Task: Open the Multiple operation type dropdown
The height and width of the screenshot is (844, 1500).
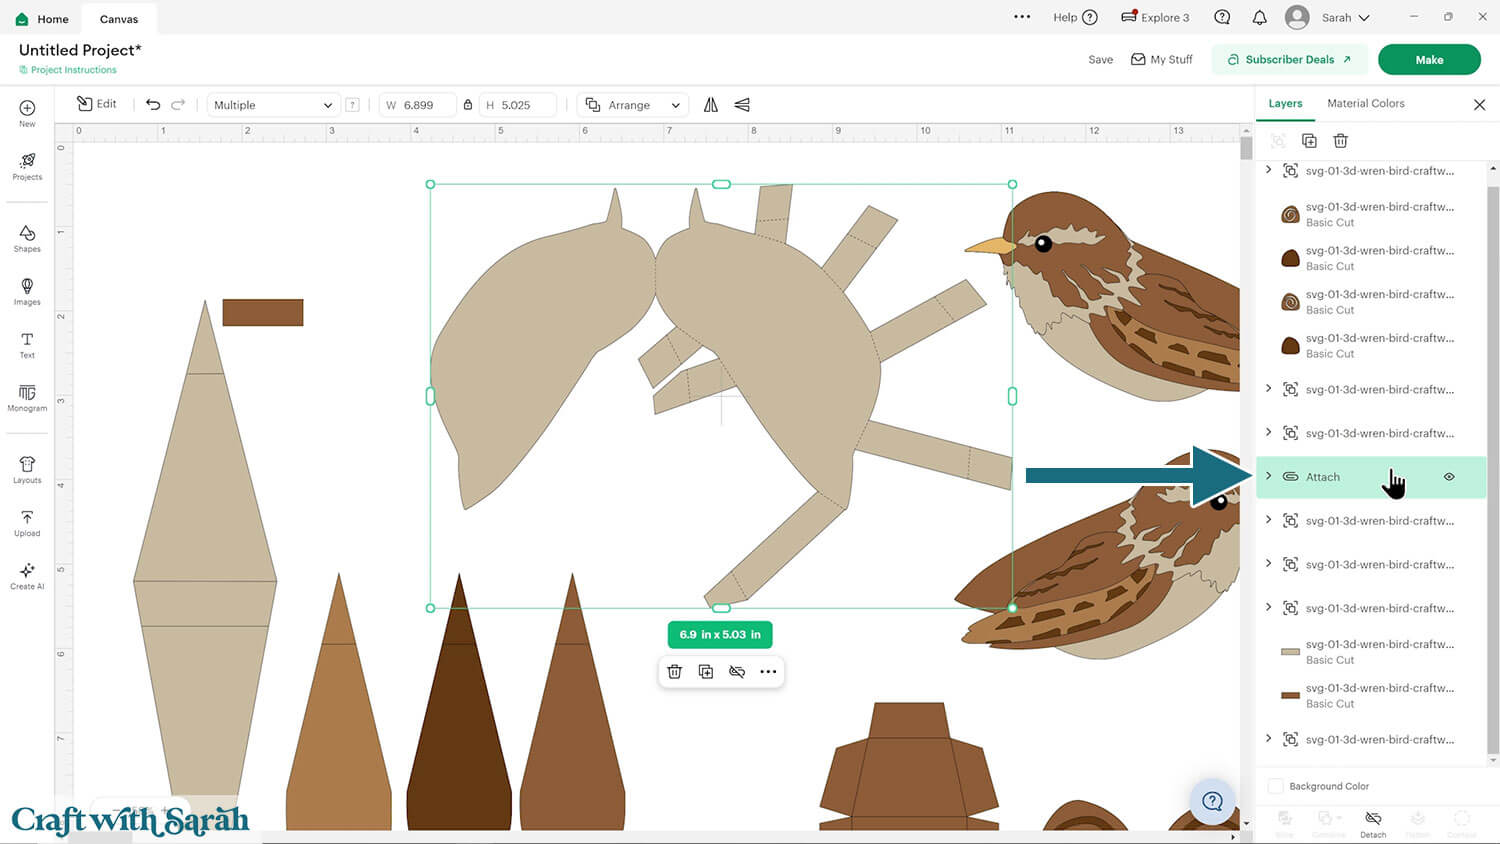Action: pyautogui.click(x=272, y=105)
